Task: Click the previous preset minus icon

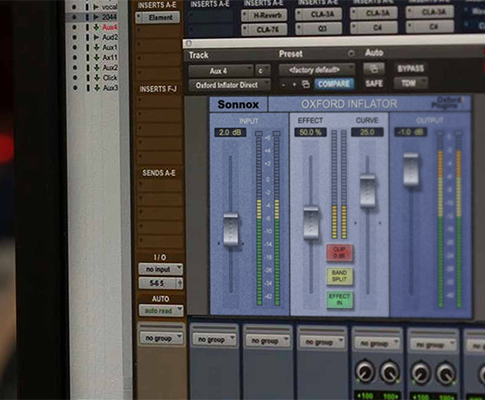Action: [283, 85]
